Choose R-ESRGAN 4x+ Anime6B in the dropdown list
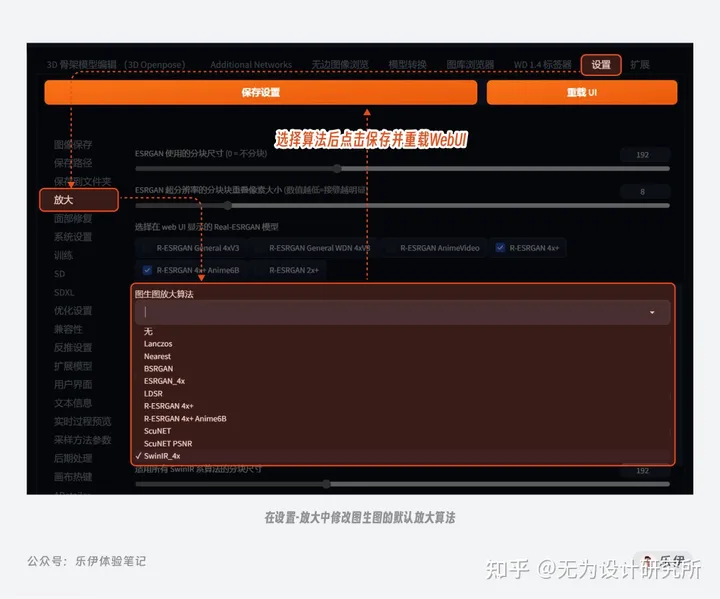 [x=185, y=418]
